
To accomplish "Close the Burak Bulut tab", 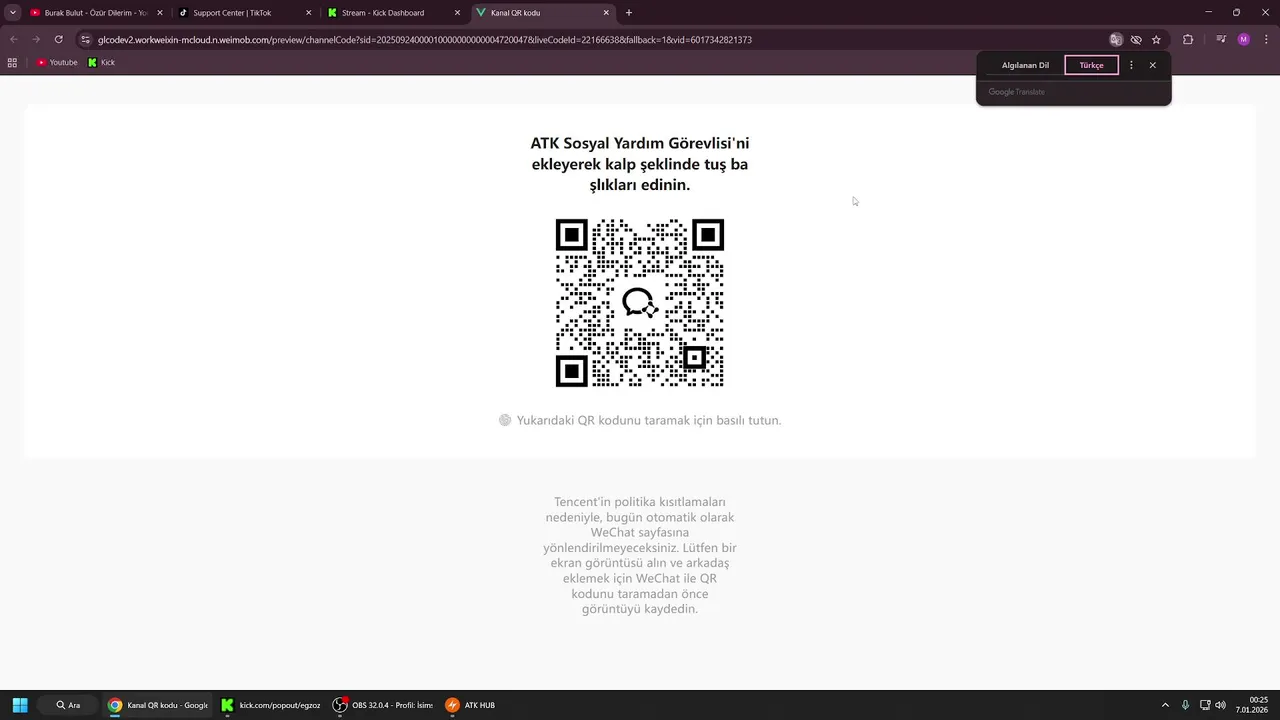I will coord(159,13).
